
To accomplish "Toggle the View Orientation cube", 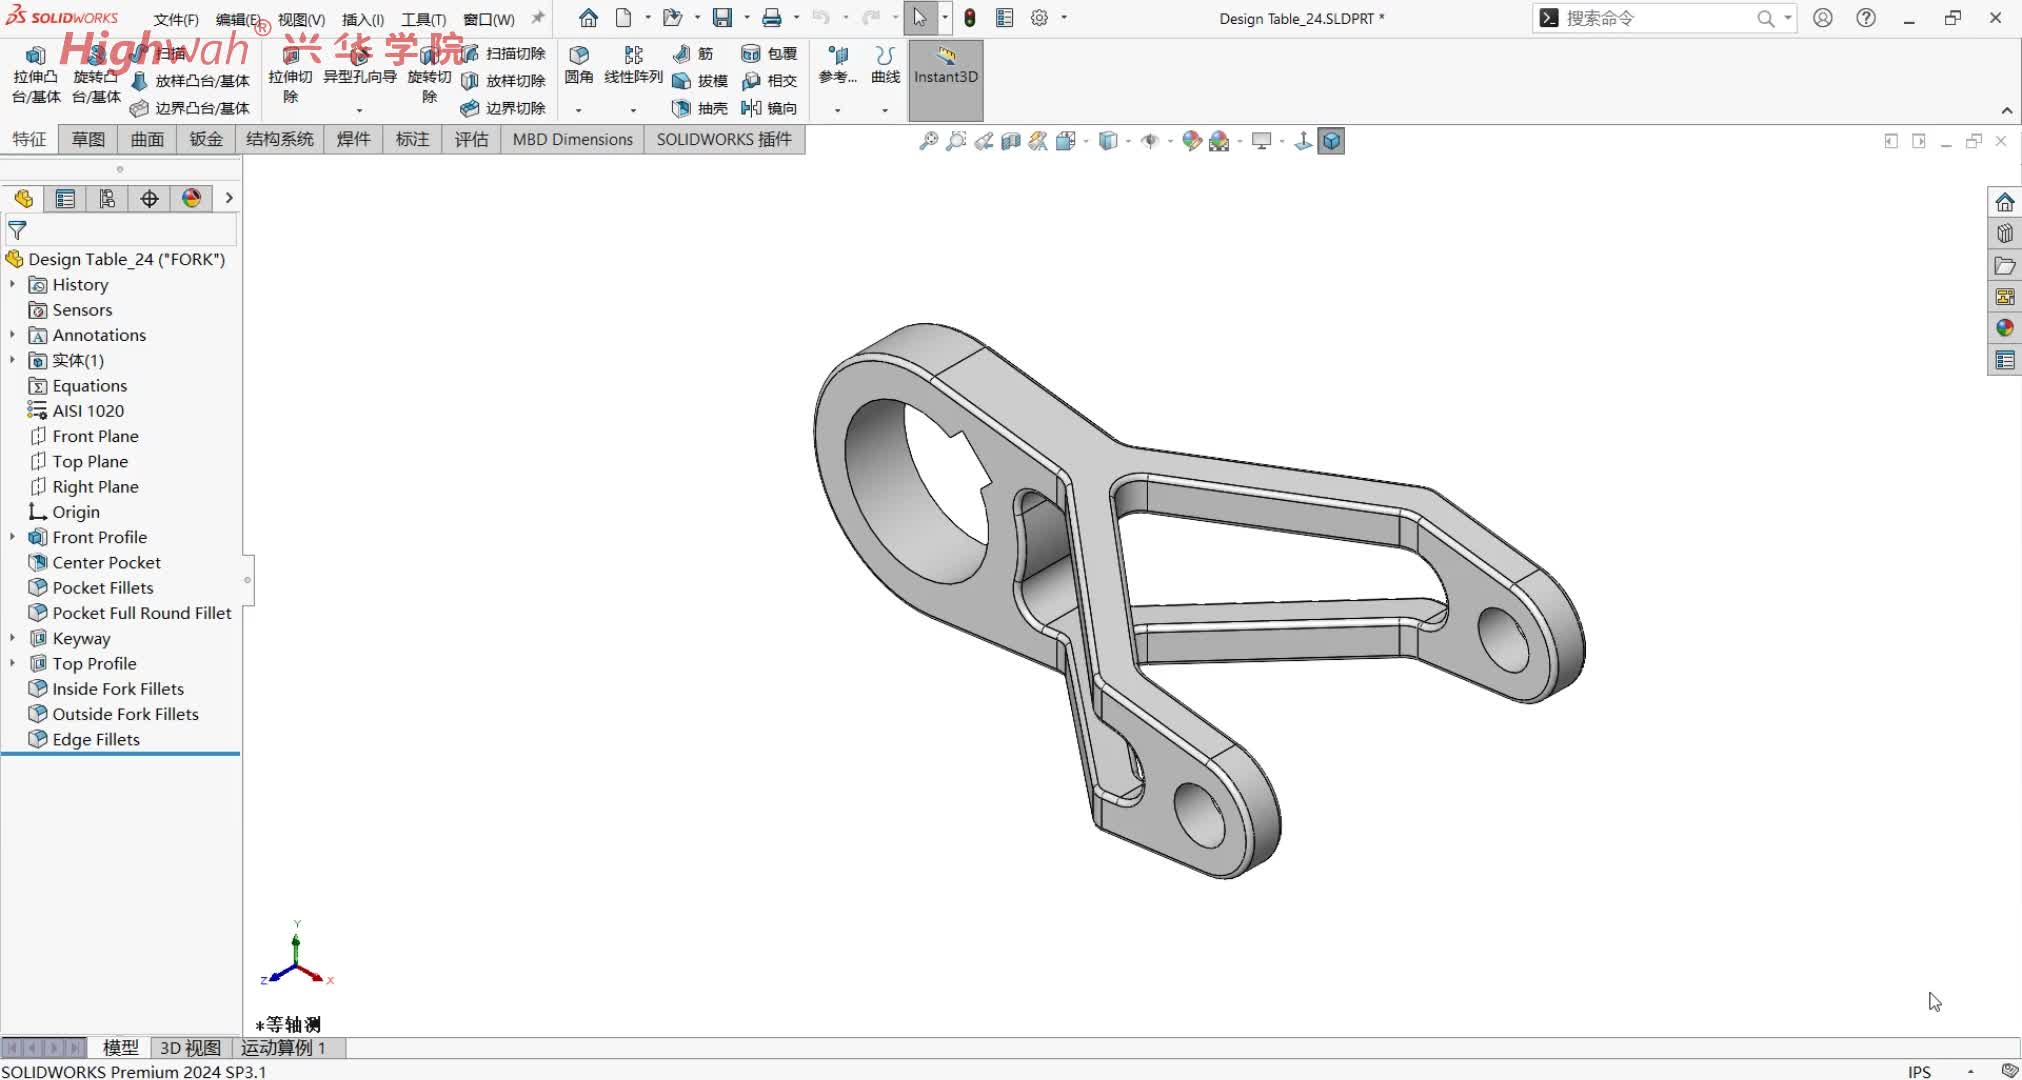I will 1330,141.
